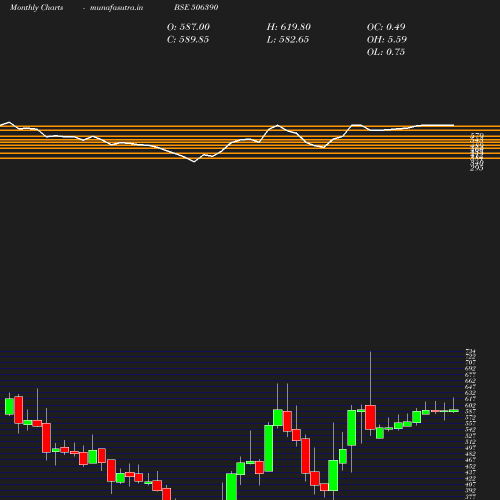The image size is (500, 500).
Task: Click the 392 price axis label
Action: (470, 490)
